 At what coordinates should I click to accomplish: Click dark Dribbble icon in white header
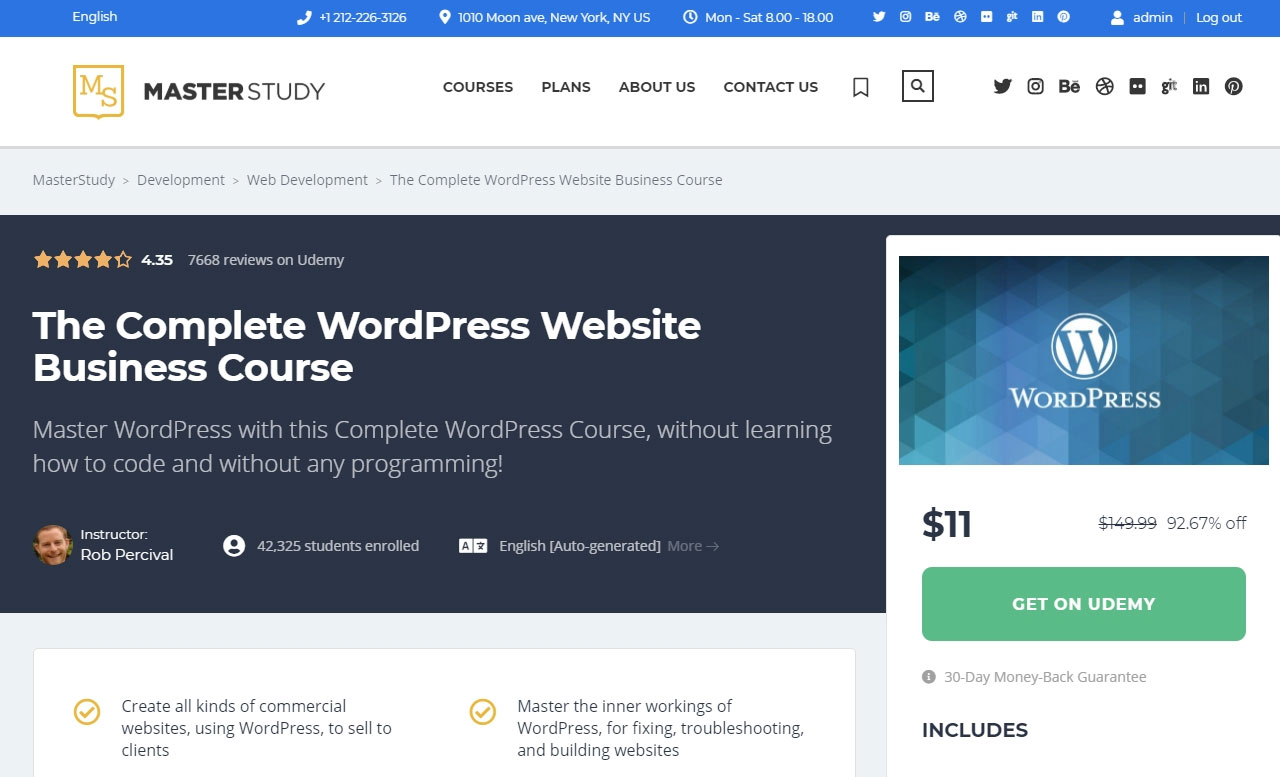pos(1104,87)
